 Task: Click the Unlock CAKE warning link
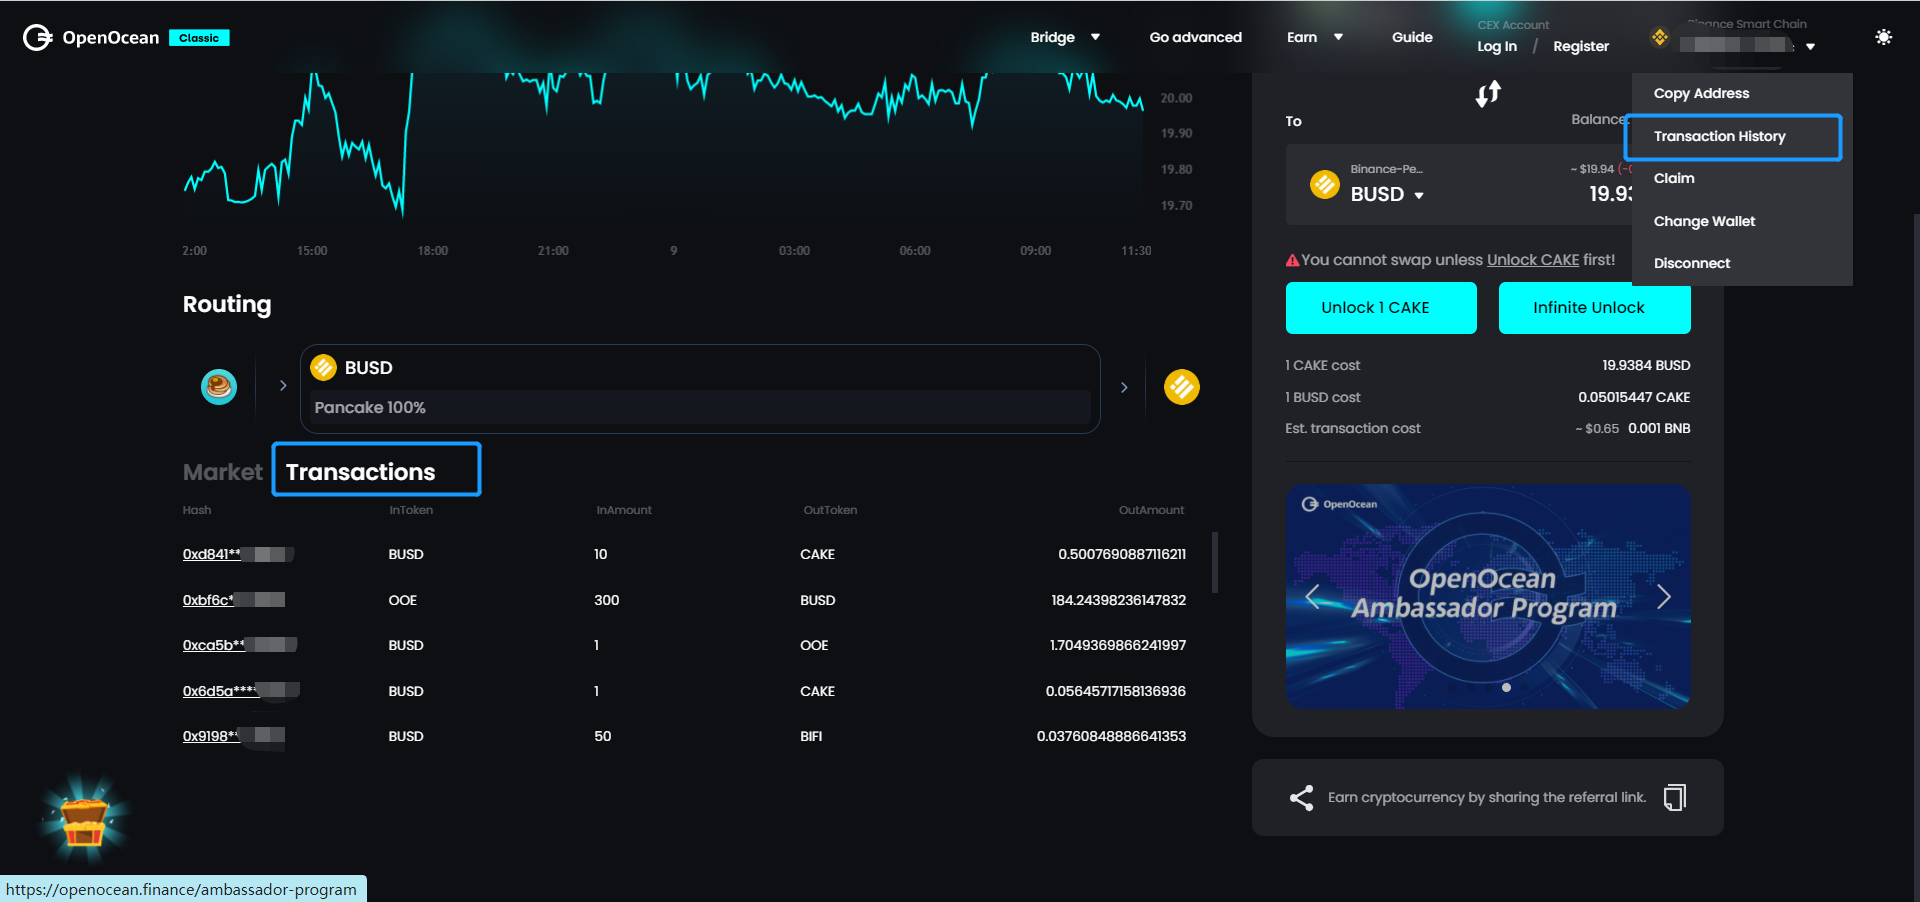point(1533,260)
